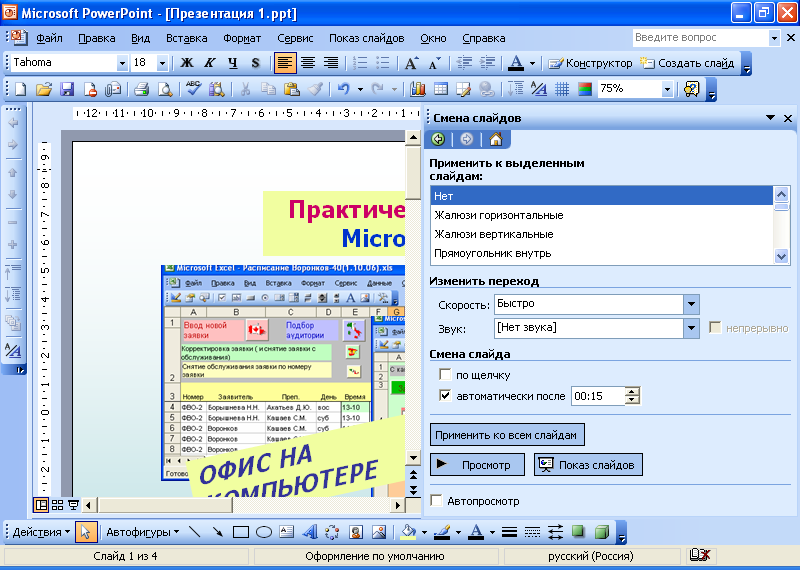Insert a table
Screen dimensions: 800x570
click(441, 90)
